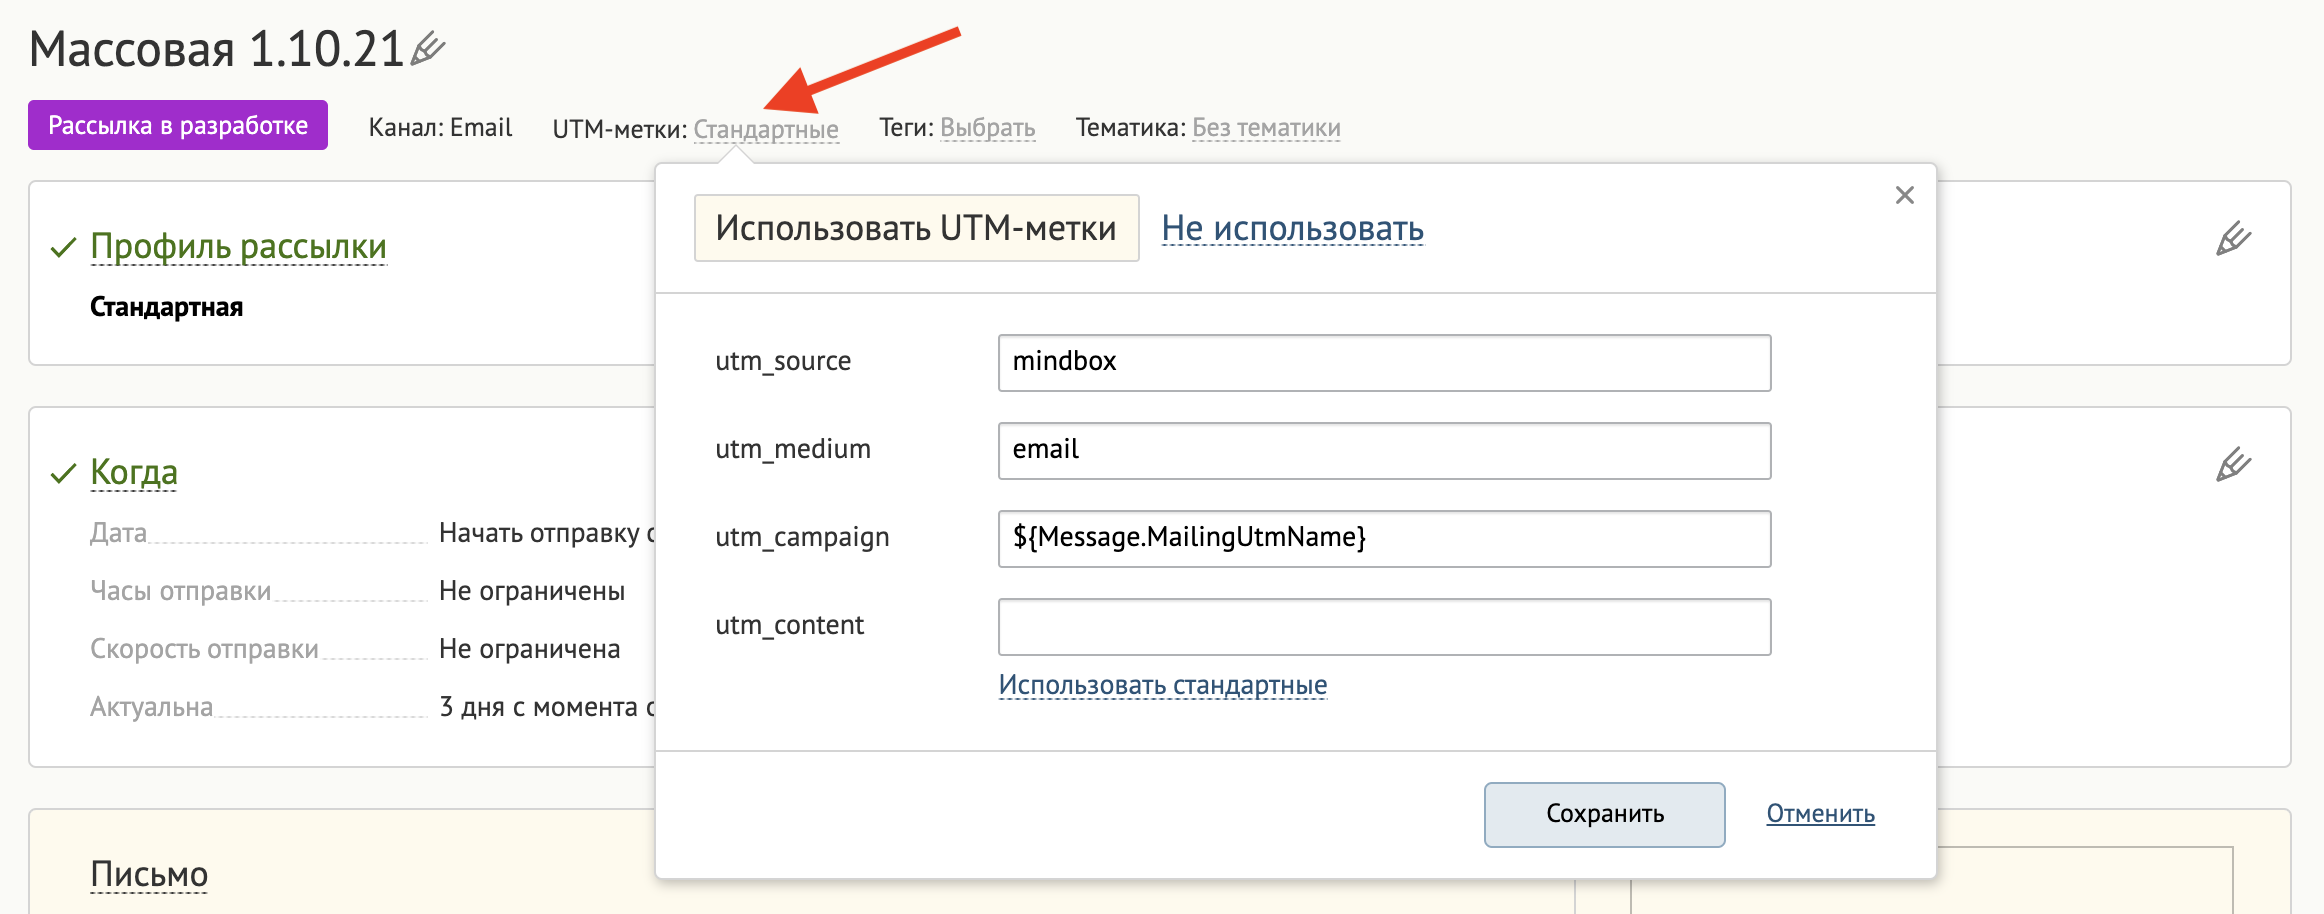Open UTM-метки Стандартные dropdown
2324x914 pixels.
click(x=766, y=129)
